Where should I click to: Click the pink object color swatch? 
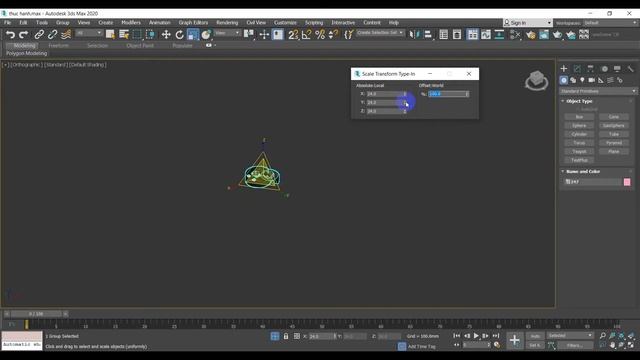tap(627, 182)
